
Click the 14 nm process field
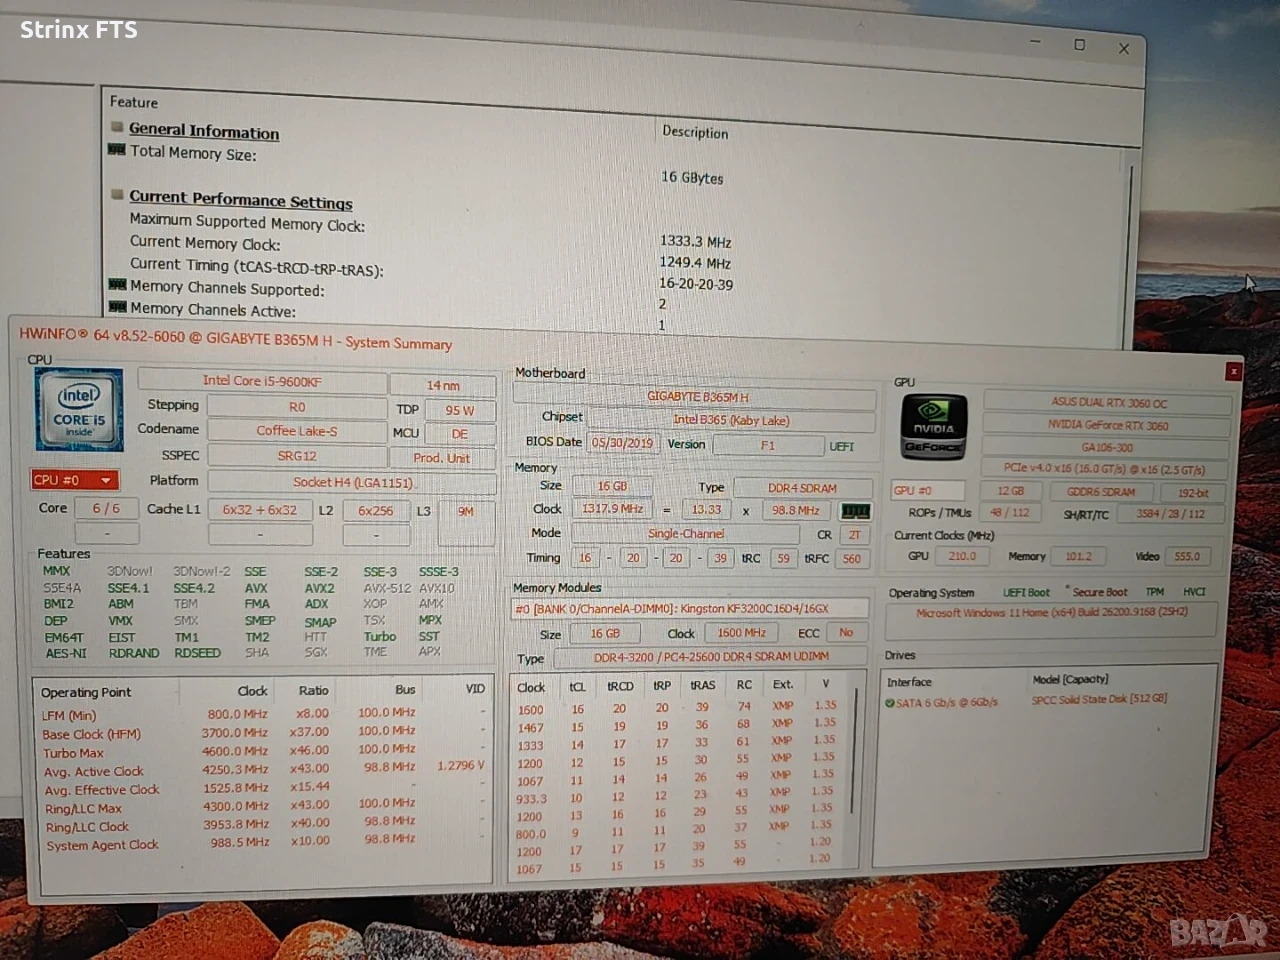coord(443,386)
